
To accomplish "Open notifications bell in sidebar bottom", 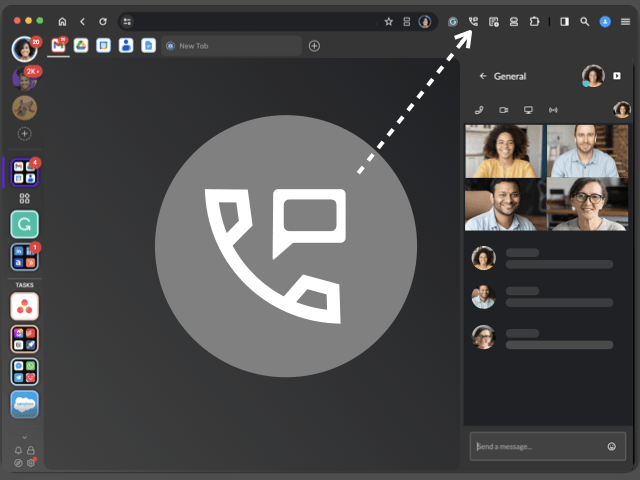I will tap(18, 450).
